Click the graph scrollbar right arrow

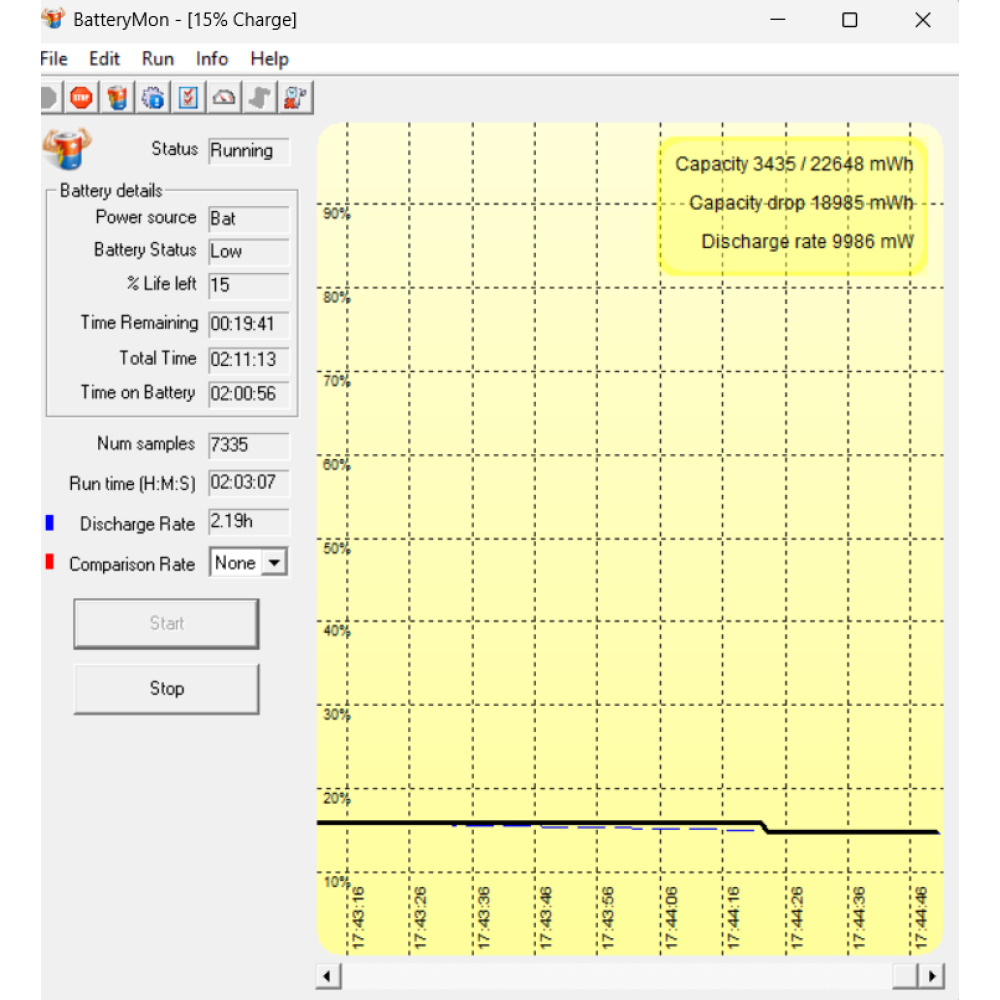point(932,976)
